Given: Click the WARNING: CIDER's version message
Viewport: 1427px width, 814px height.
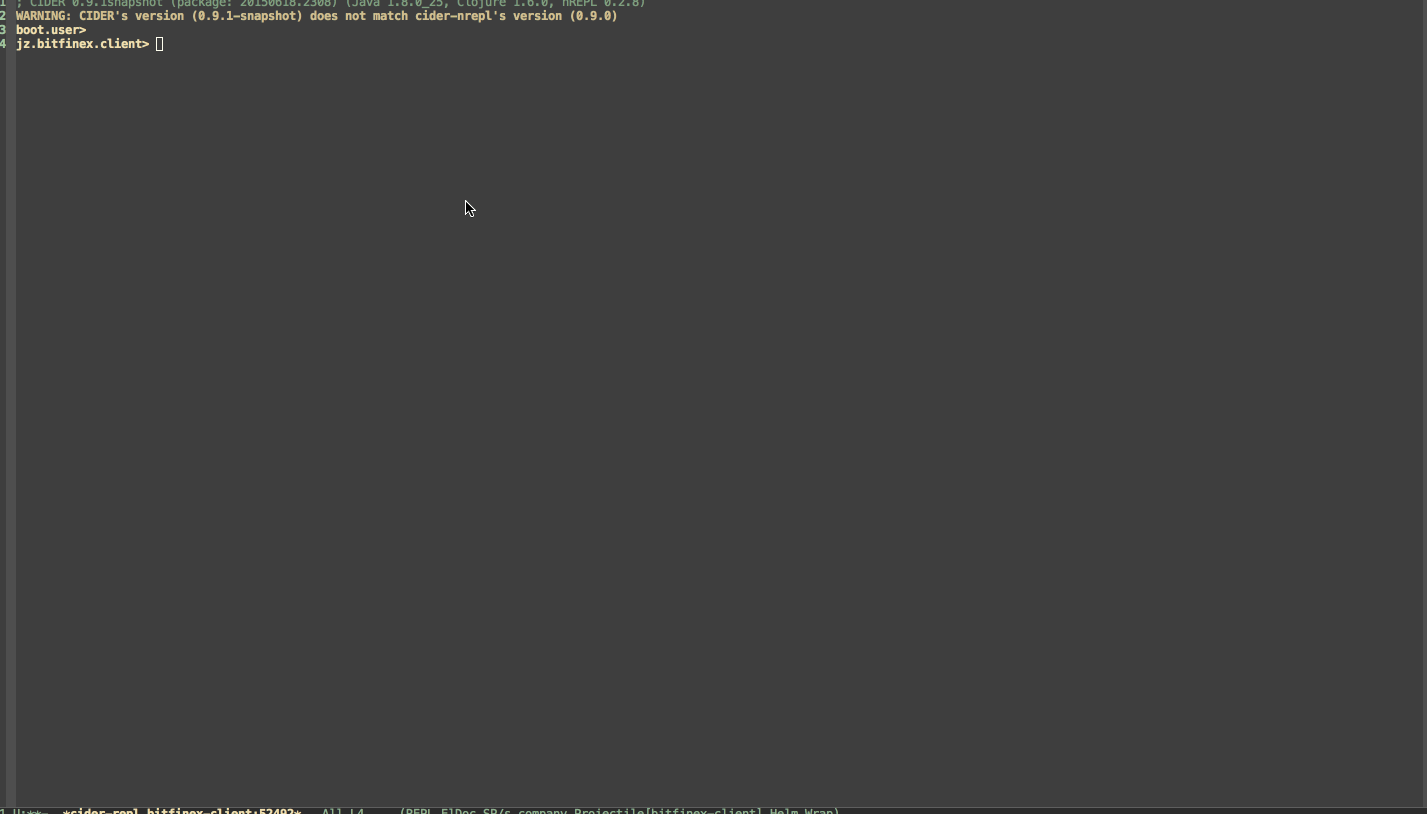Looking at the screenshot, I should (316, 16).
